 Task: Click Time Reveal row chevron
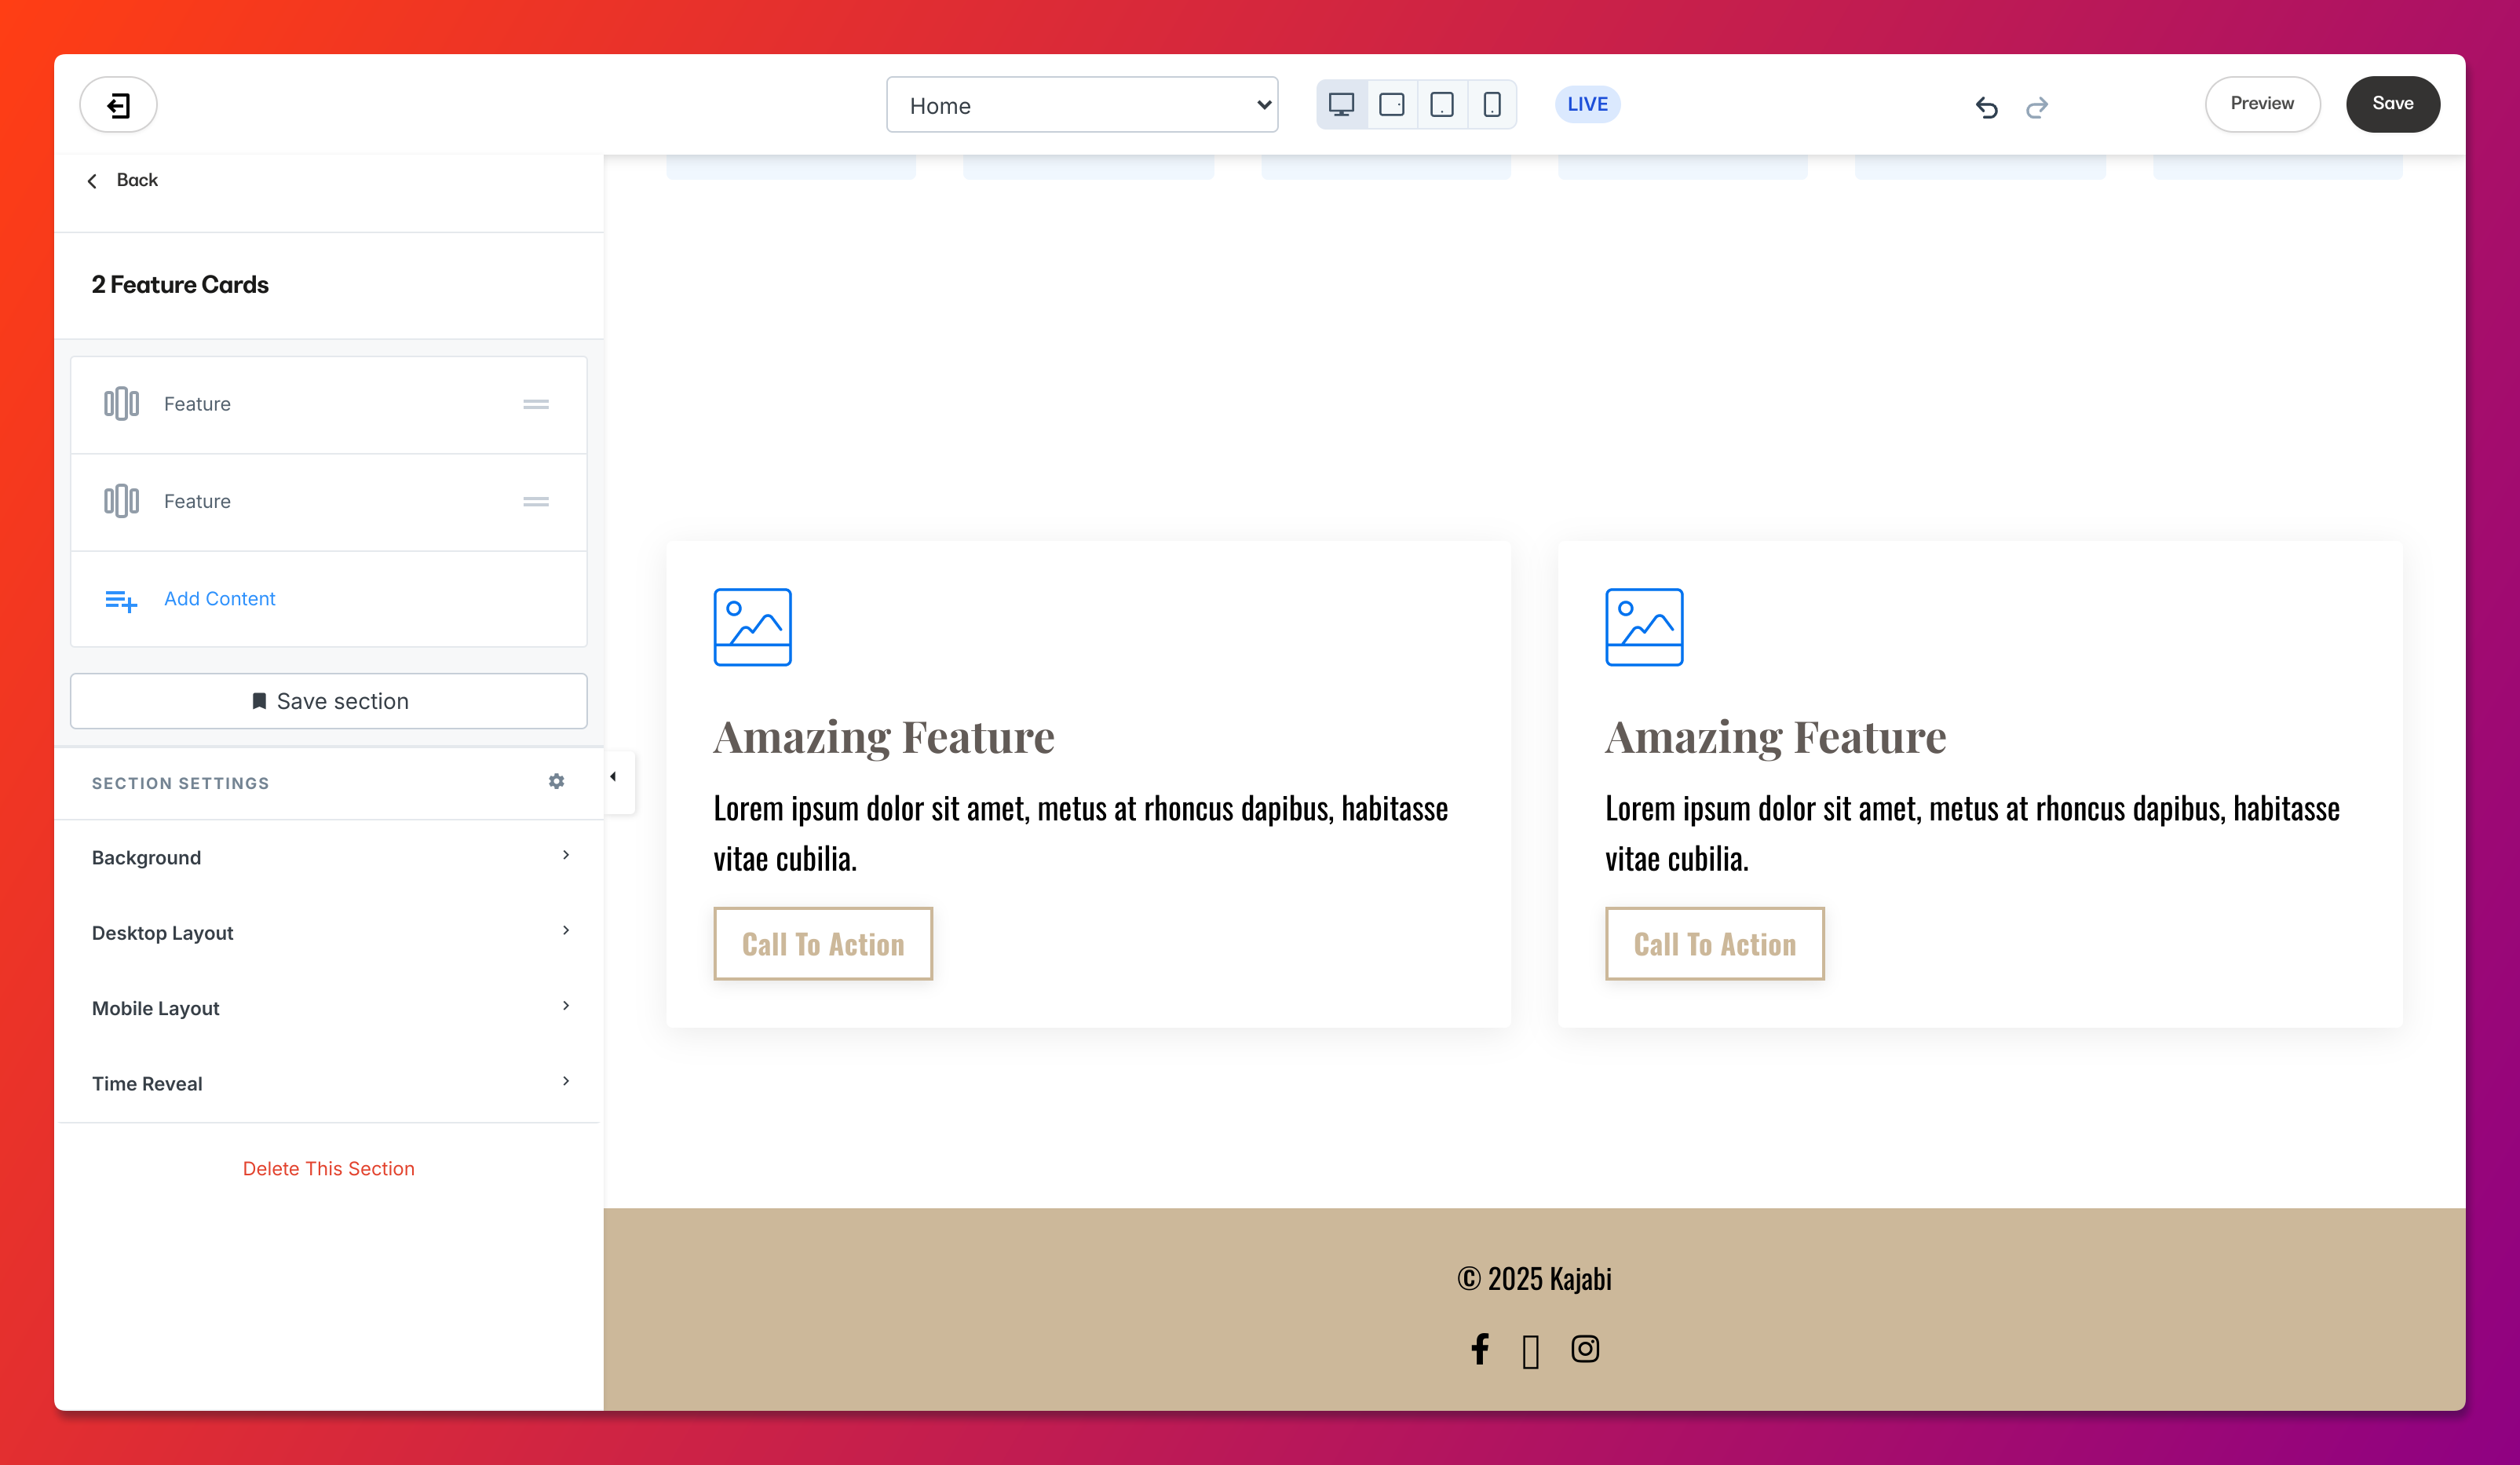566,1081
